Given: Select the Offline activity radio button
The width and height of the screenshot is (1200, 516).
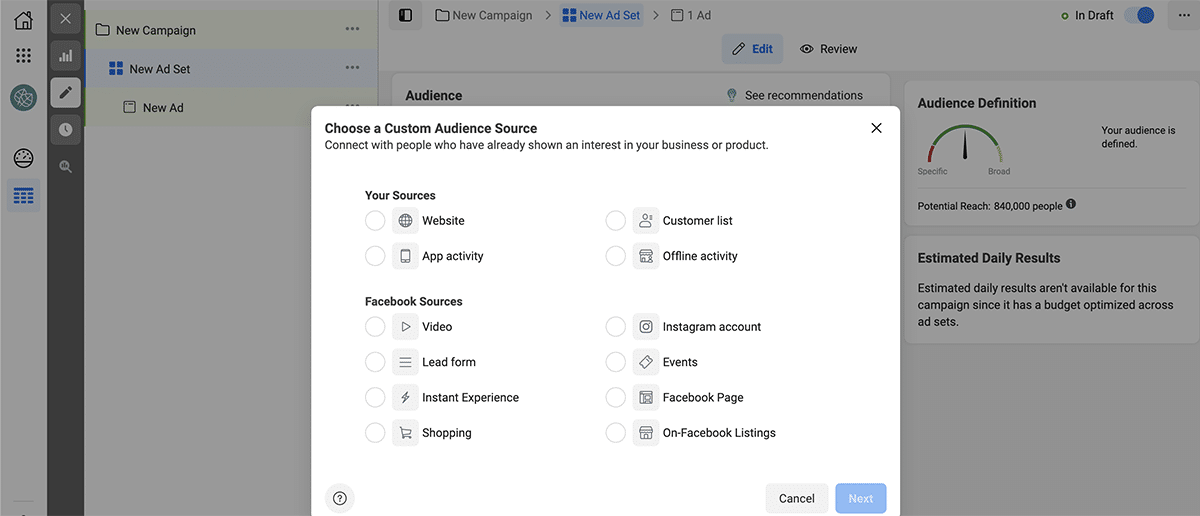Looking at the screenshot, I should click(616, 256).
